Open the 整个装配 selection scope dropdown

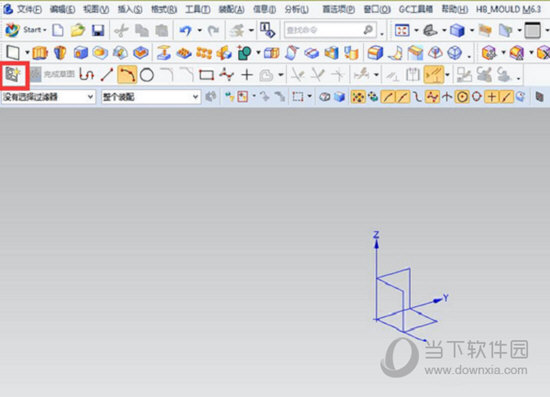[151, 96]
